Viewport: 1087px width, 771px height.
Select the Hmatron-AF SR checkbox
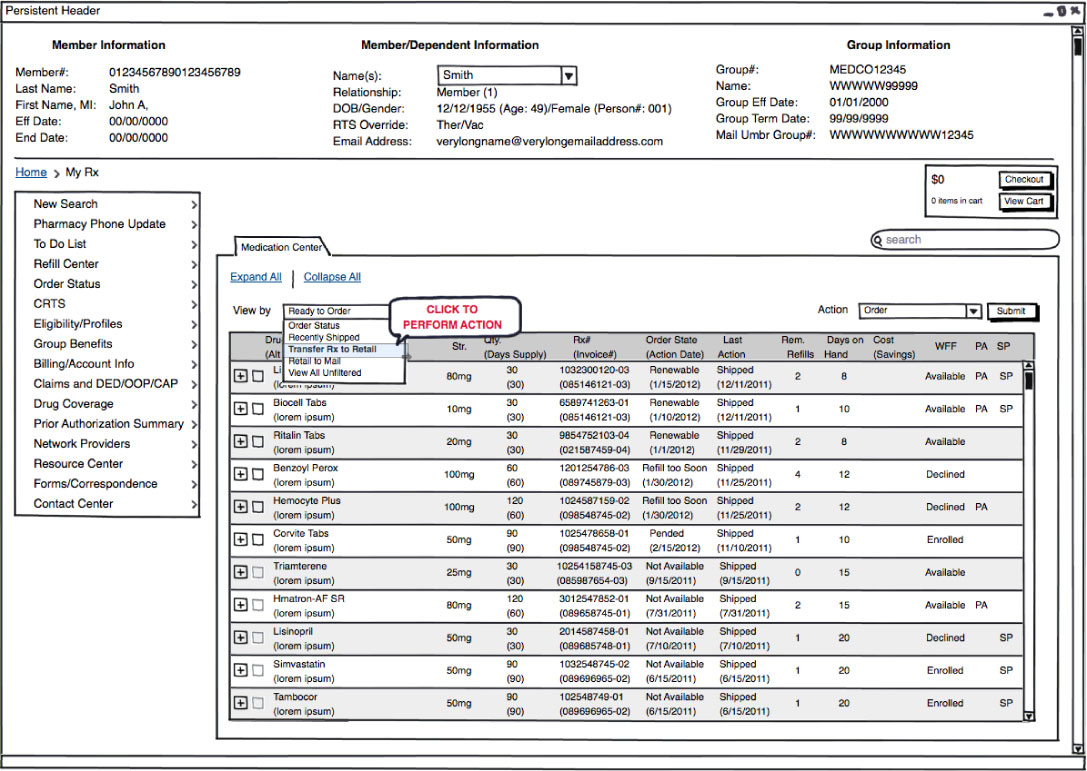pyautogui.click(x=258, y=605)
